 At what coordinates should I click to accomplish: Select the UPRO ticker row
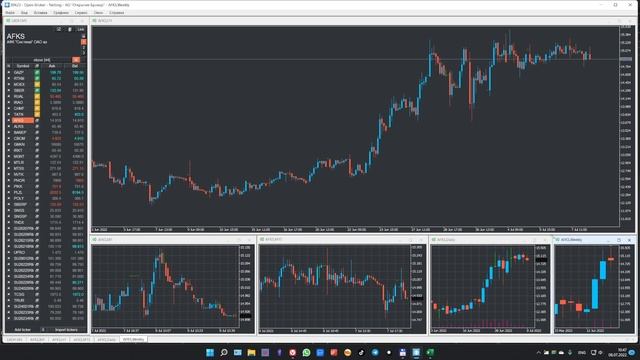click(46, 252)
